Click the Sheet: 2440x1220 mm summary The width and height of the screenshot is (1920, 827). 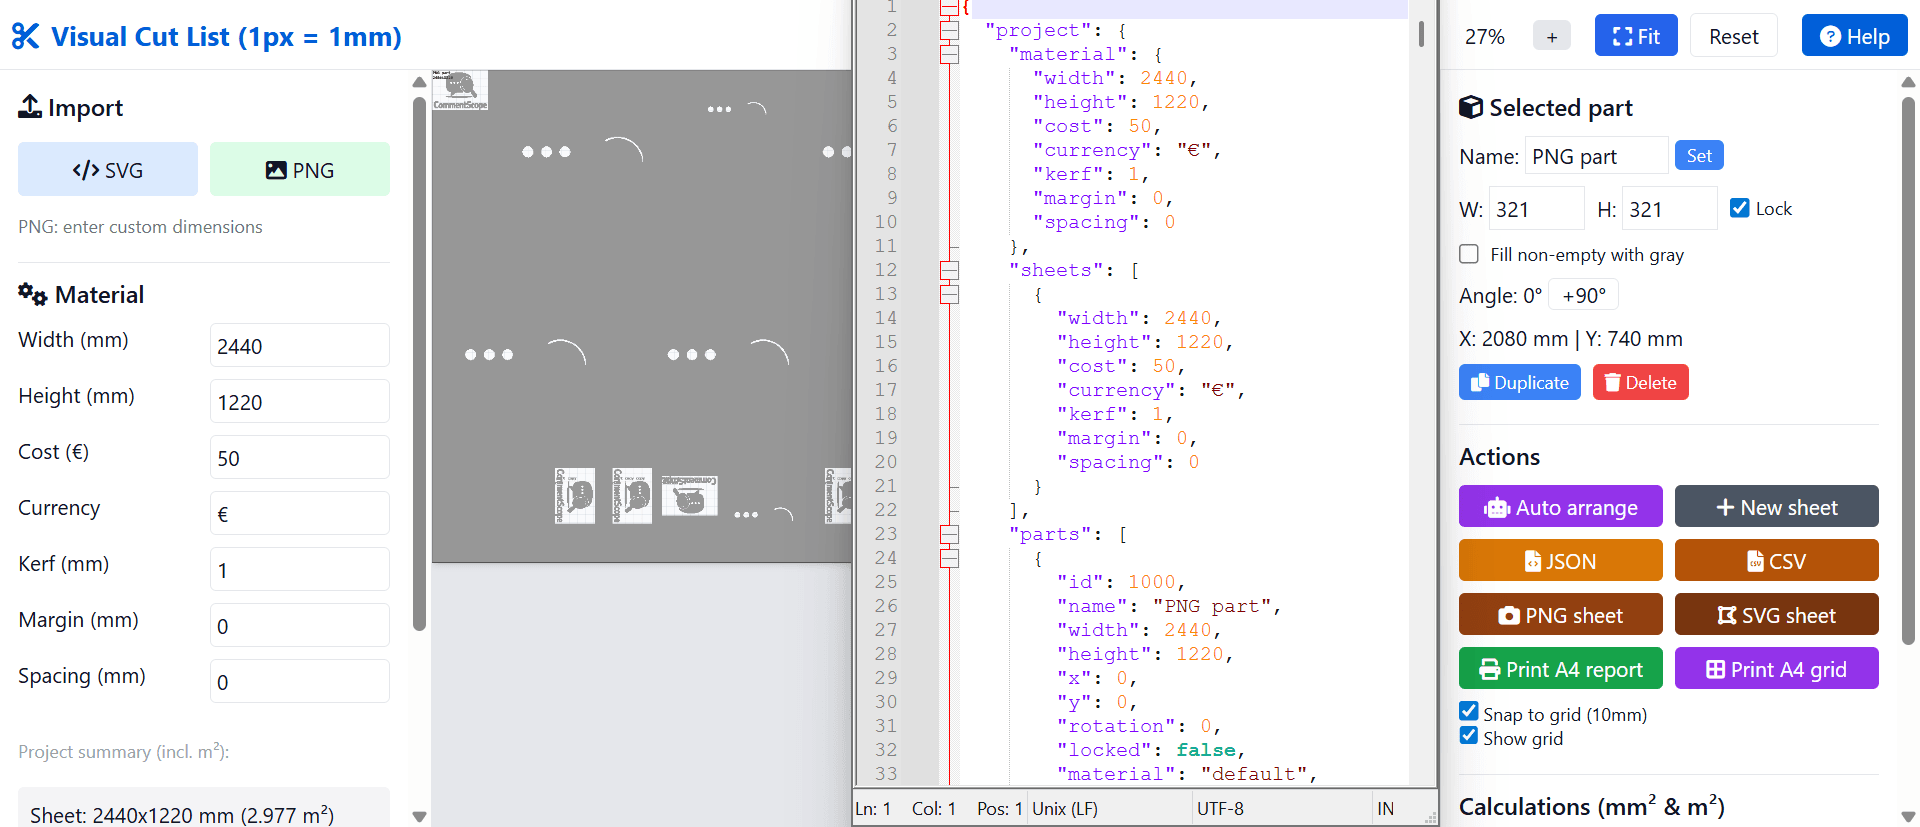click(182, 815)
